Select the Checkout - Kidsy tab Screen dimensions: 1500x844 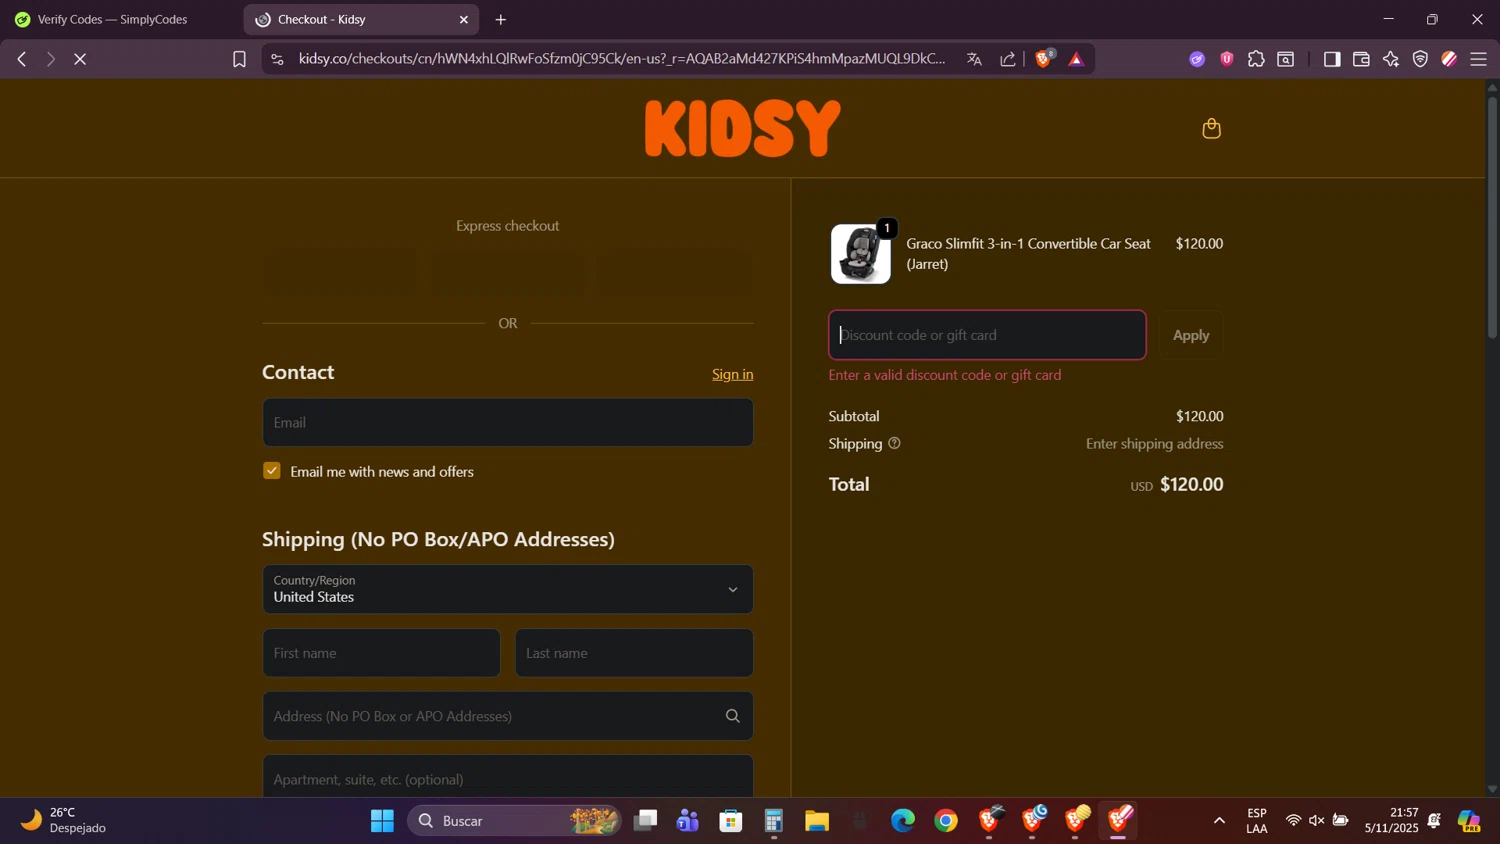tap(361, 19)
